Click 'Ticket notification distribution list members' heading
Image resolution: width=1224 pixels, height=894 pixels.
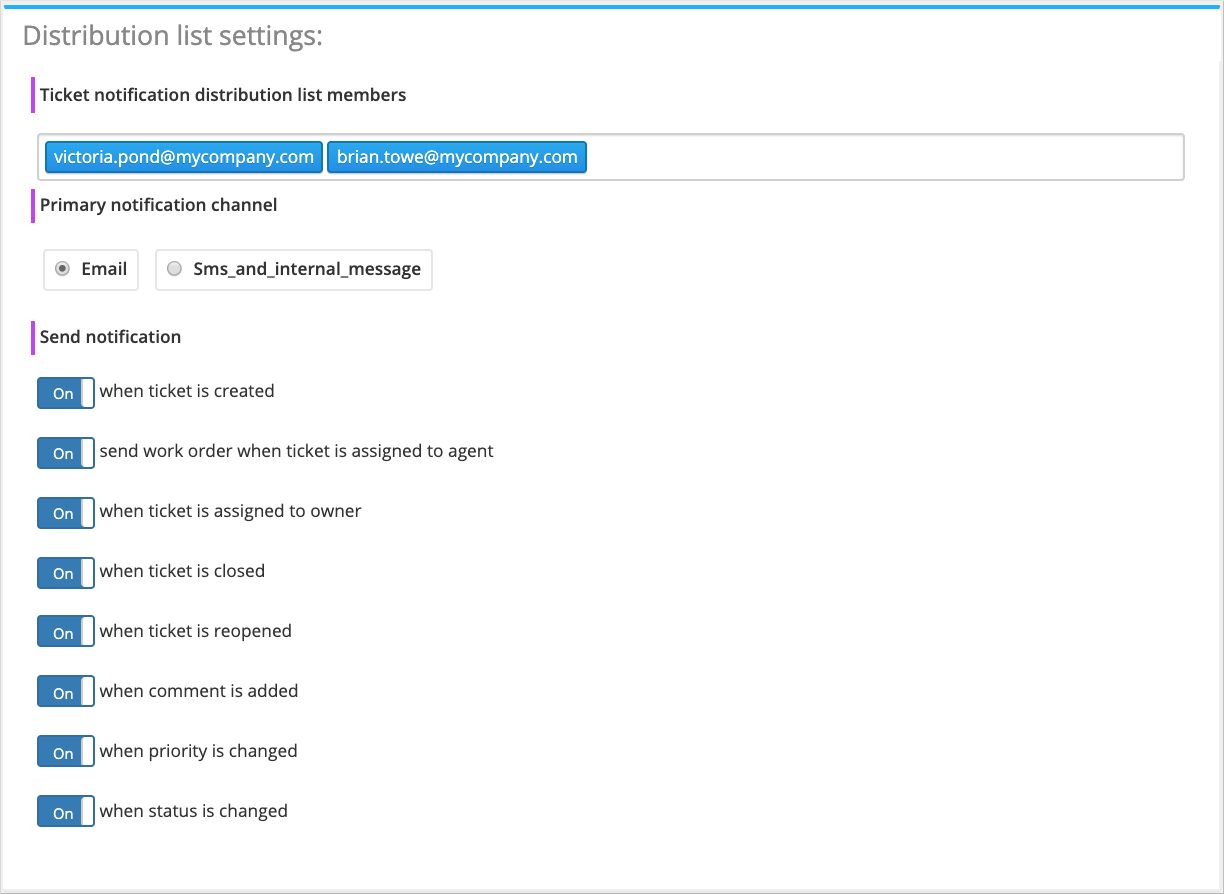tap(223, 95)
